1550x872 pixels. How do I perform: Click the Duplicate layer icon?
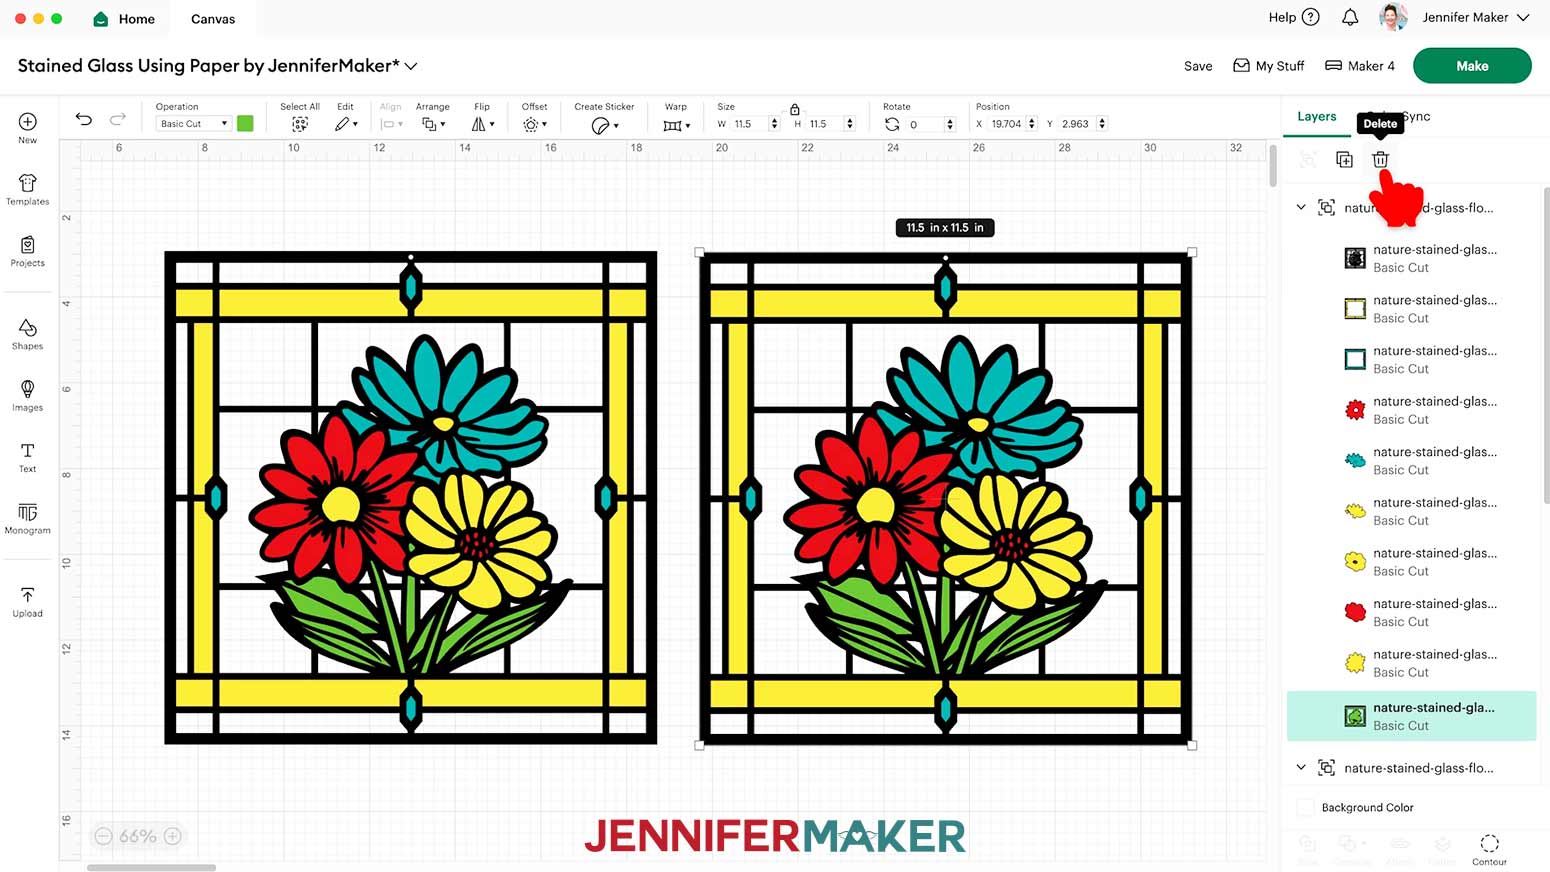(x=1344, y=160)
